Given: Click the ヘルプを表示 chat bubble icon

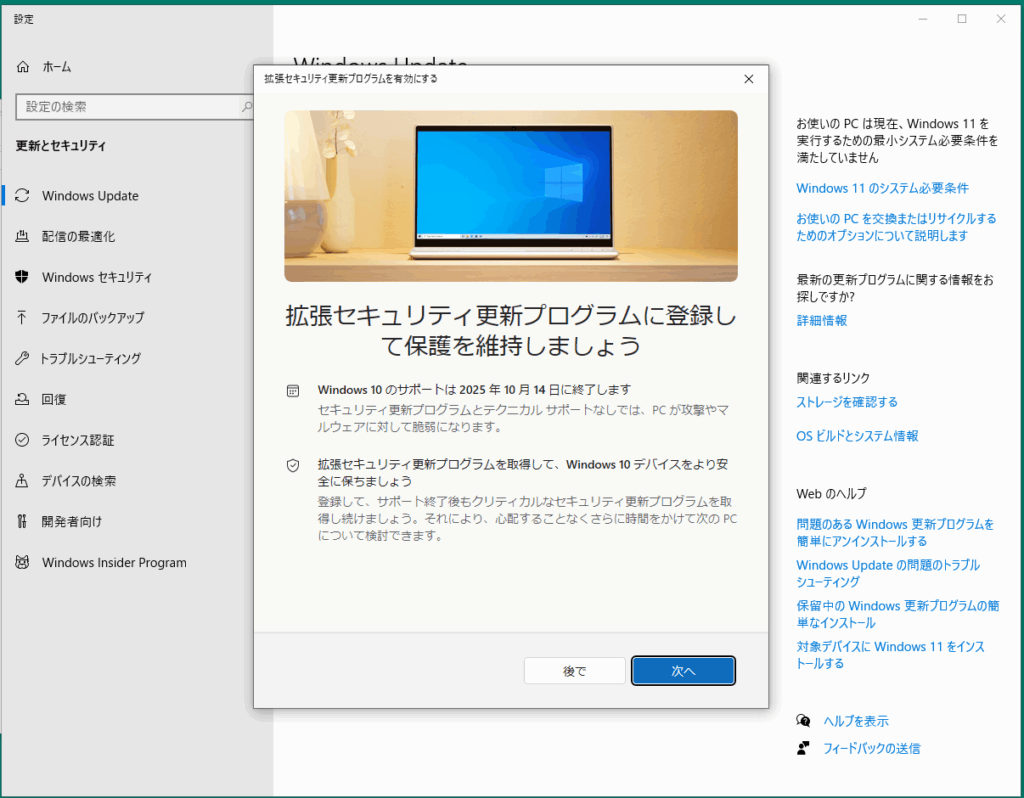Looking at the screenshot, I should (x=803, y=720).
